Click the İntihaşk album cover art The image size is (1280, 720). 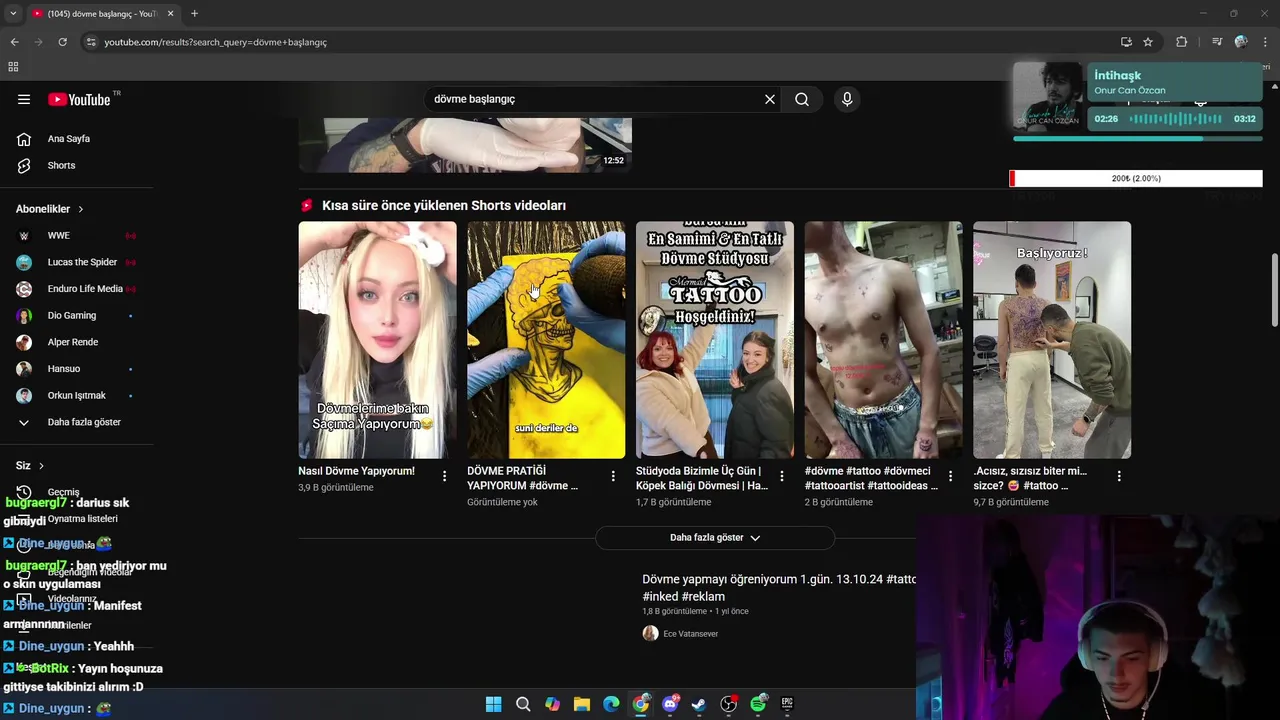(x=1048, y=96)
